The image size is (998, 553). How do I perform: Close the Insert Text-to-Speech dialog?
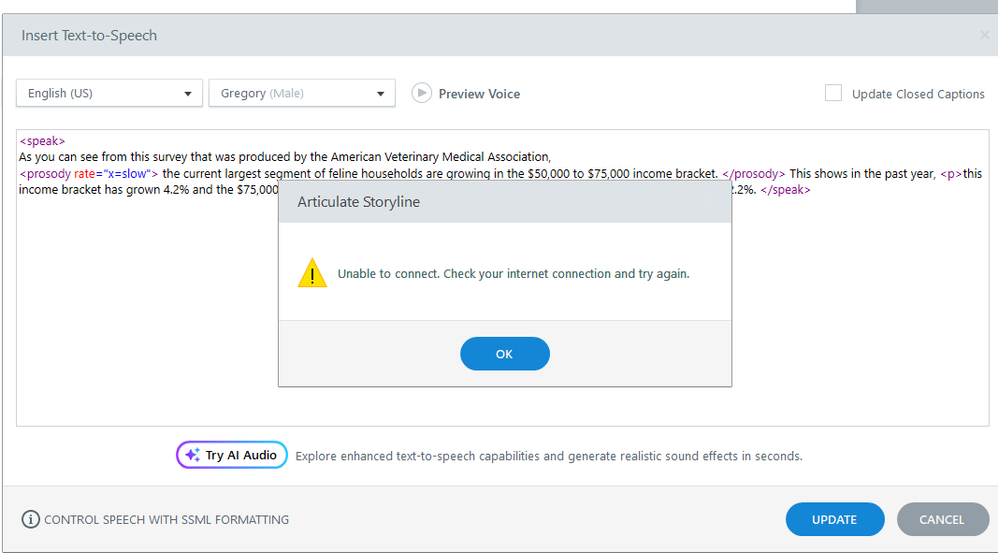(x=984, y=35)
